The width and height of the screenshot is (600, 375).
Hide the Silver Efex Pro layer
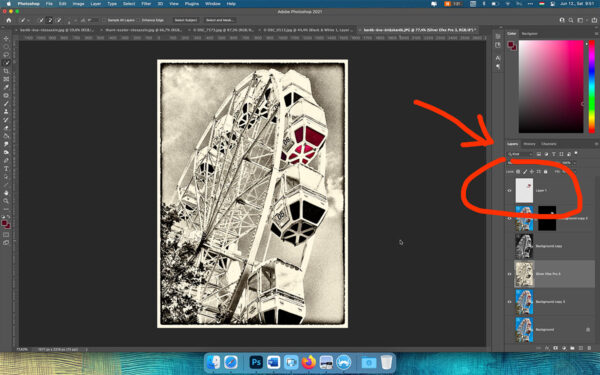coord(509,274)
